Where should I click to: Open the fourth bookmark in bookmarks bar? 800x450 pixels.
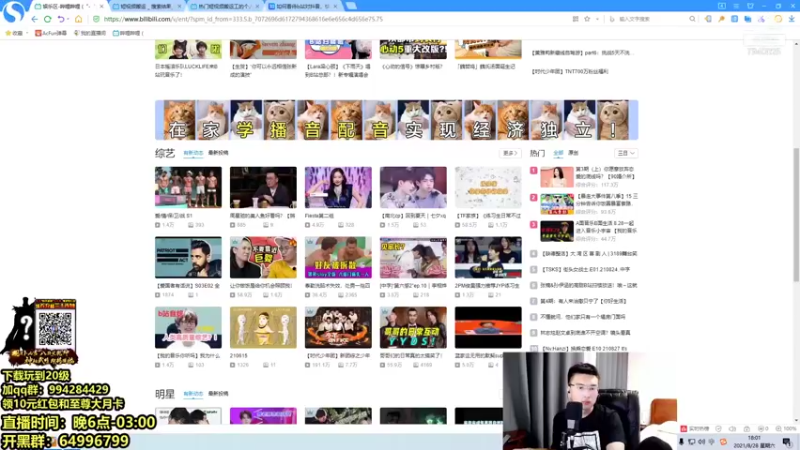pos(128,33)
